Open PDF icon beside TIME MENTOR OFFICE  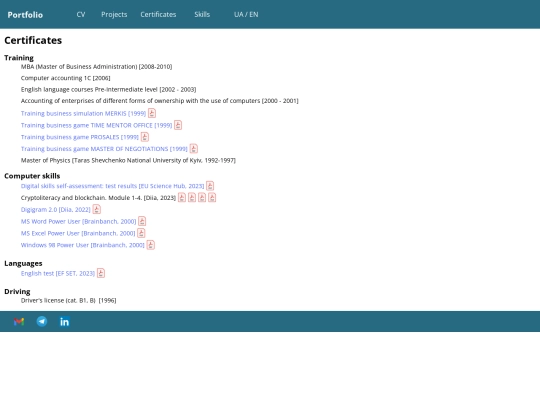(178, 125)
